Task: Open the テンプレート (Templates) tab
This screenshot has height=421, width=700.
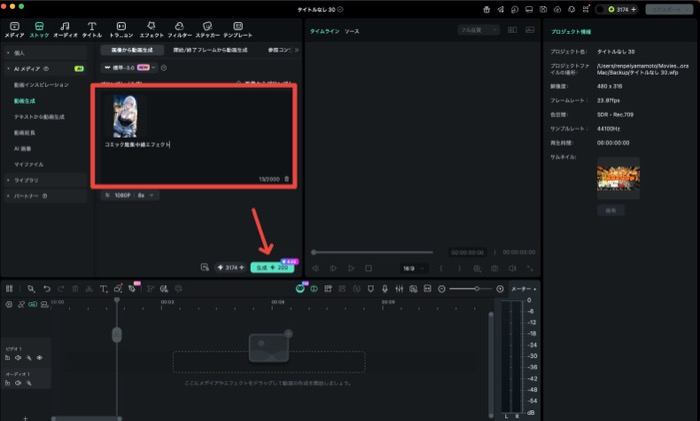Action: click(238, 29)
